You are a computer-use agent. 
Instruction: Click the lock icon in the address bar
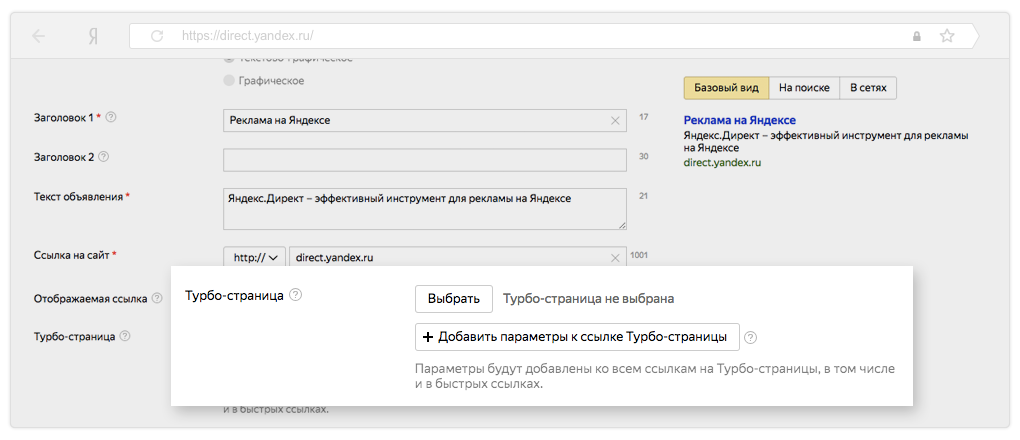917,36
